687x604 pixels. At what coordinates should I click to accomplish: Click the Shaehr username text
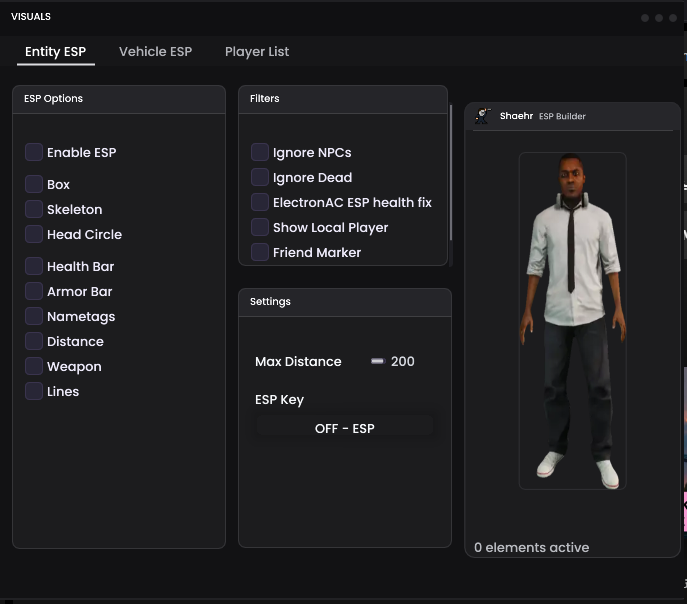[x=517, y=116]
